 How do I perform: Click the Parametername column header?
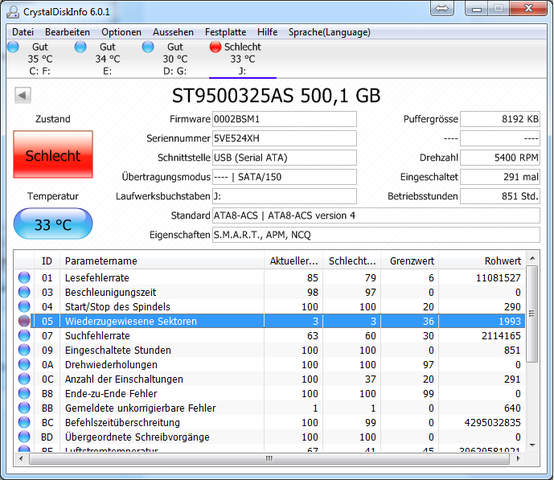tap(162, 261)
